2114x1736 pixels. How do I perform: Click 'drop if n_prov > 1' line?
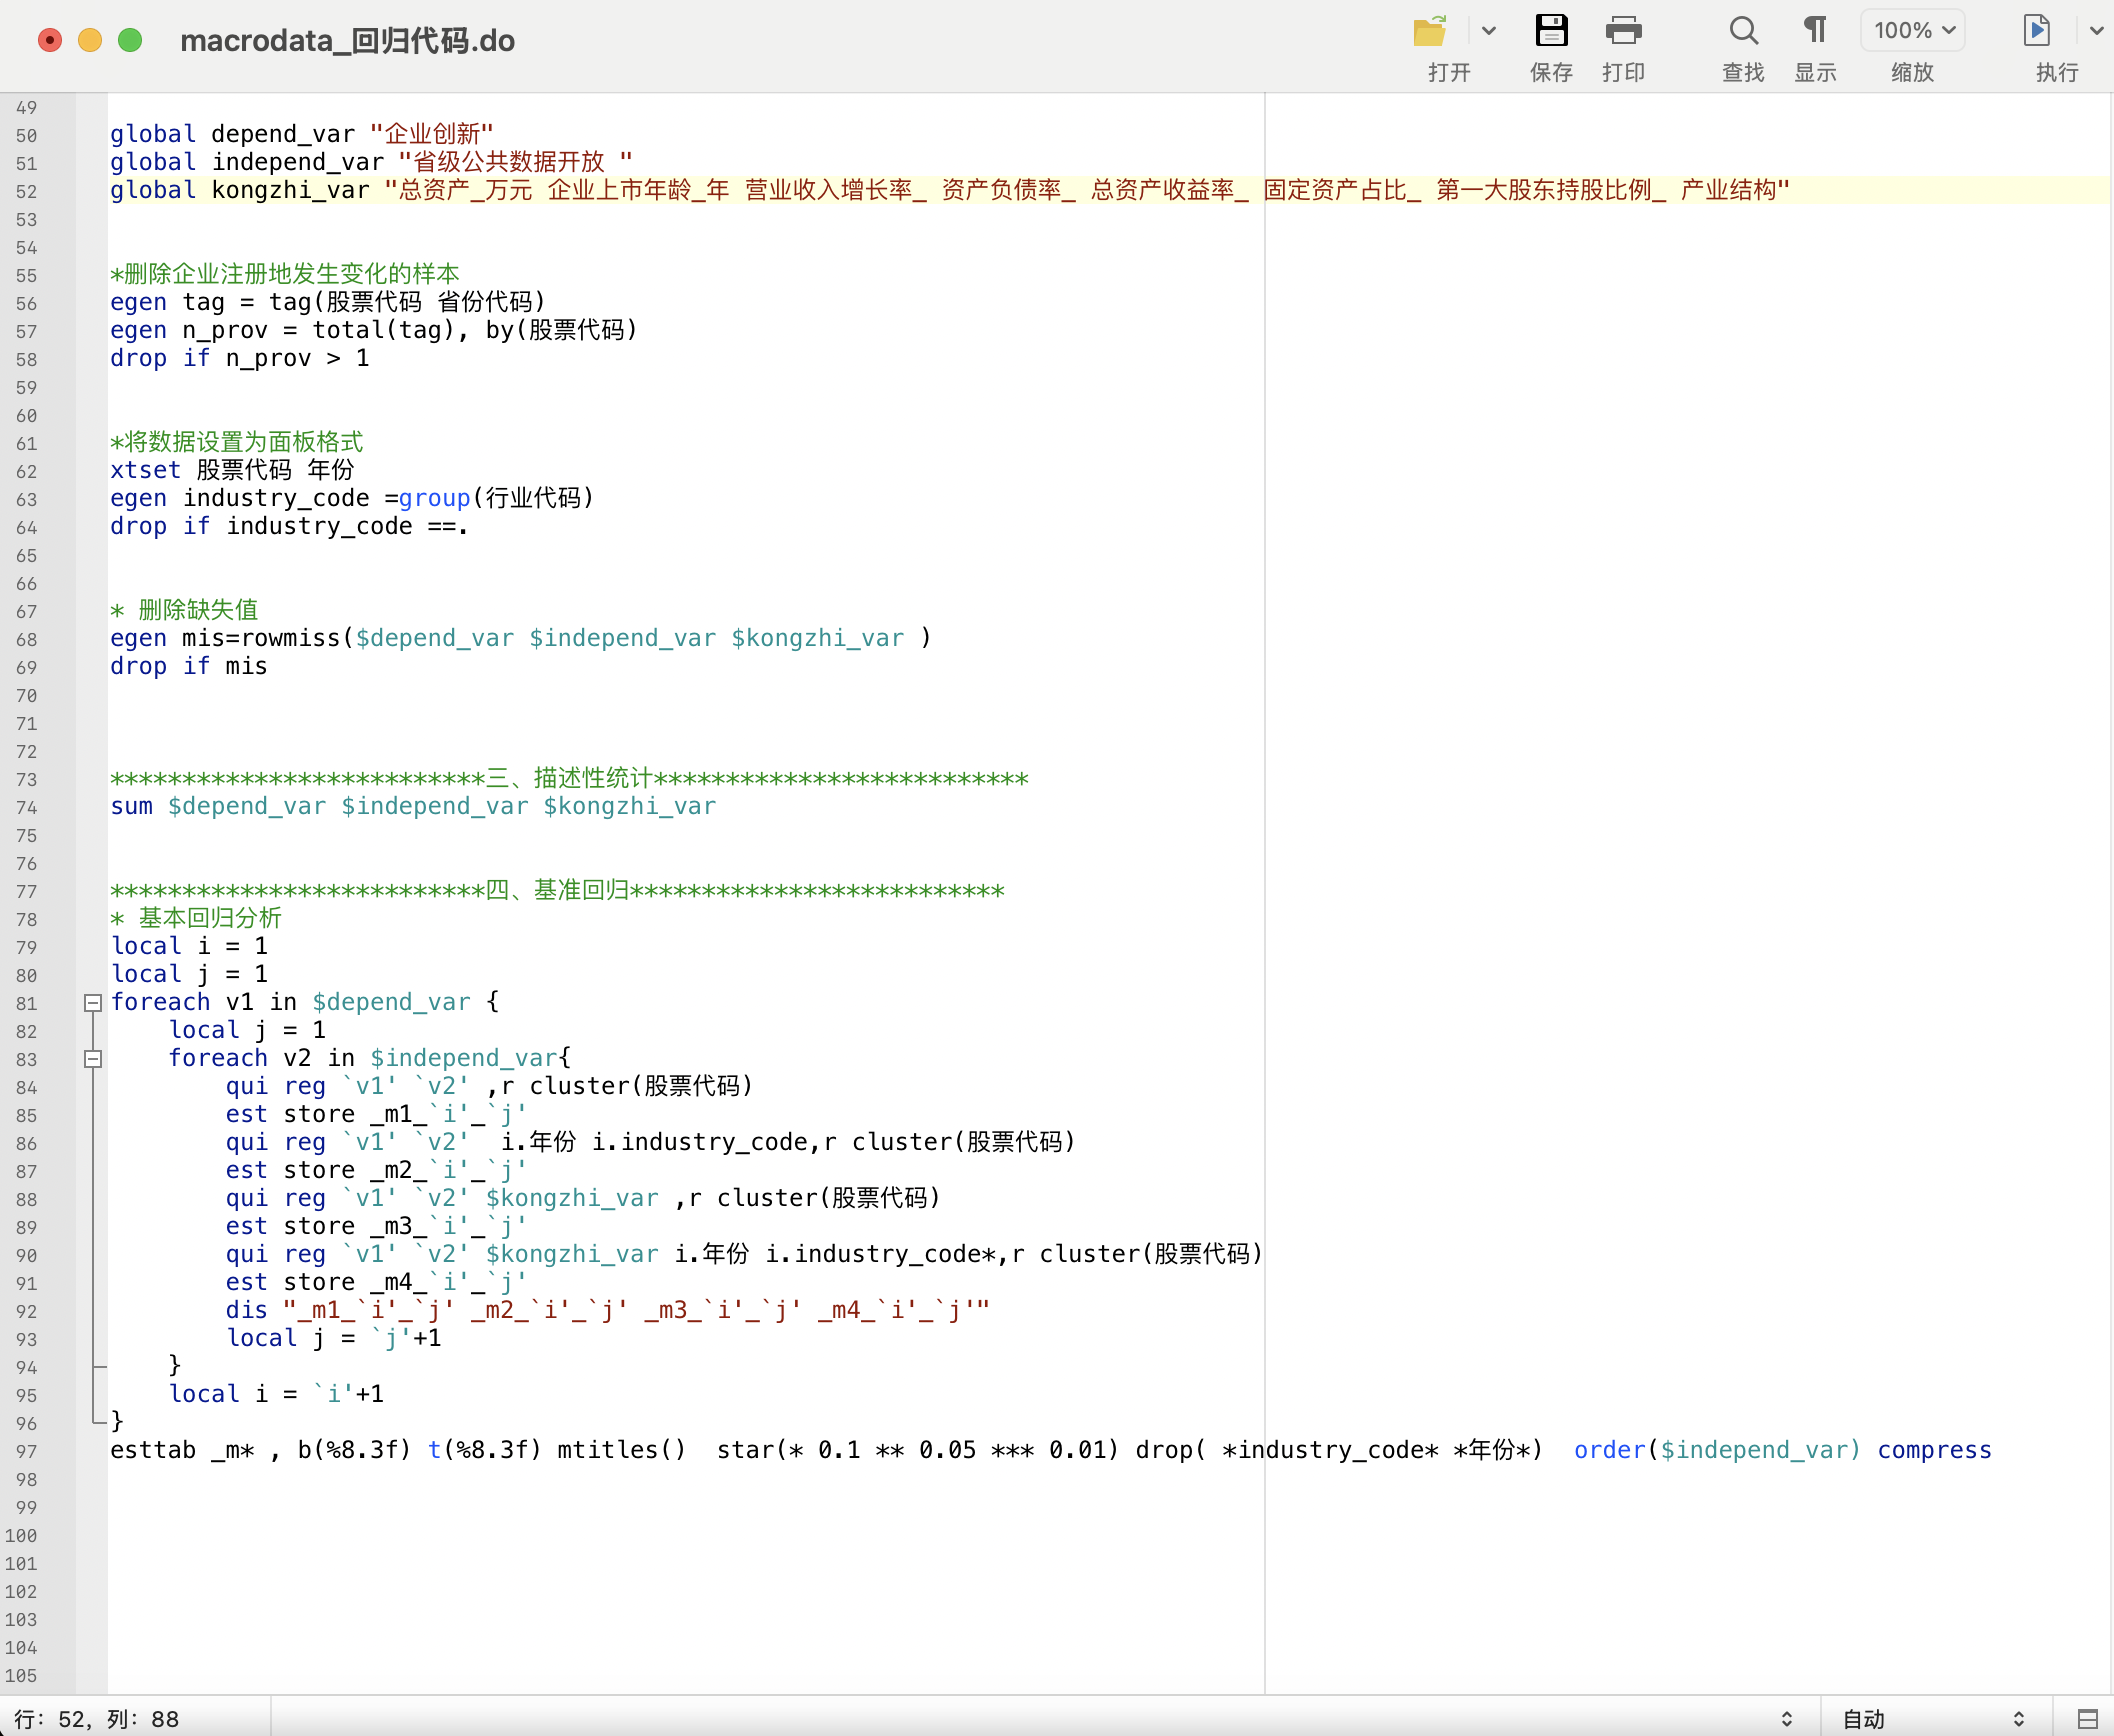click(240, 358)
